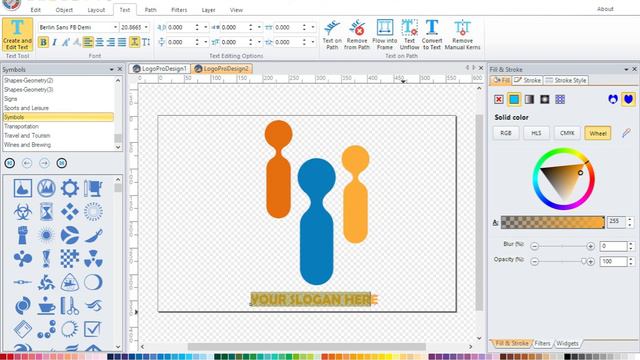Align text right
Screen dimensions: 640x360
pos(111,42)
